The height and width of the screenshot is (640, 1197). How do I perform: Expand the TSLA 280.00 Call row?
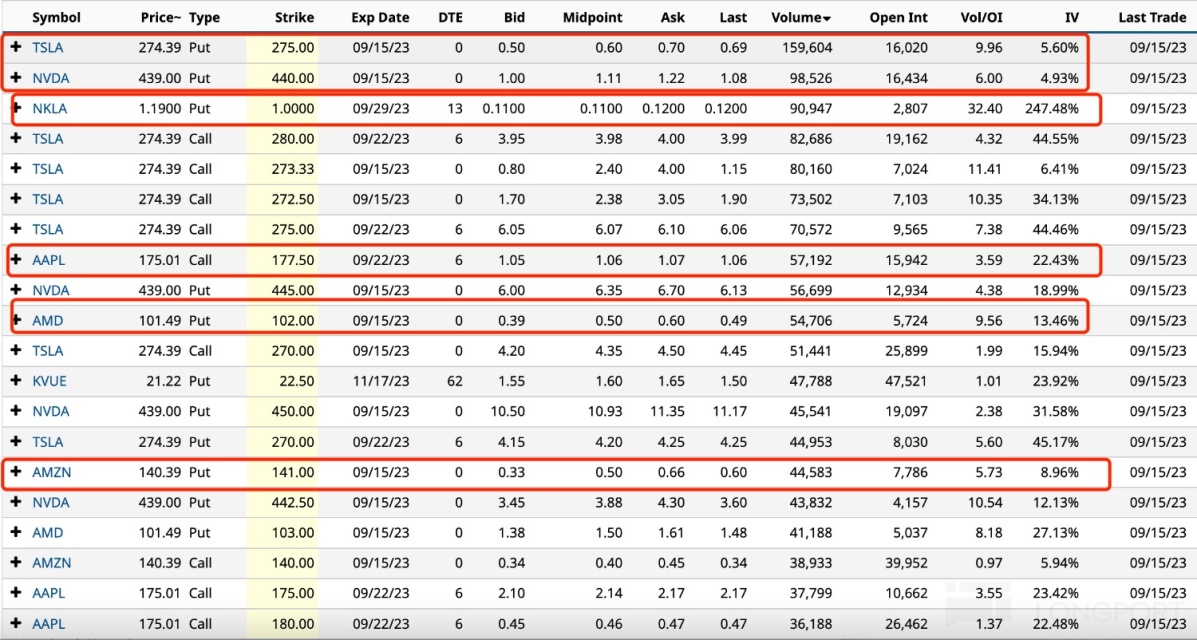click(x=16, y=138)
